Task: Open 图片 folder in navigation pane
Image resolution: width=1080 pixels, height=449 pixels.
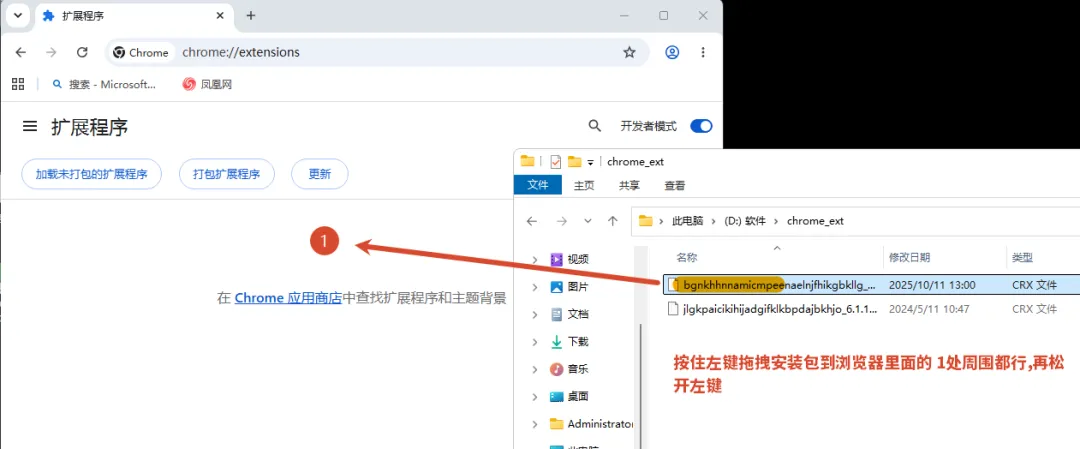Action: coord(570,286)
